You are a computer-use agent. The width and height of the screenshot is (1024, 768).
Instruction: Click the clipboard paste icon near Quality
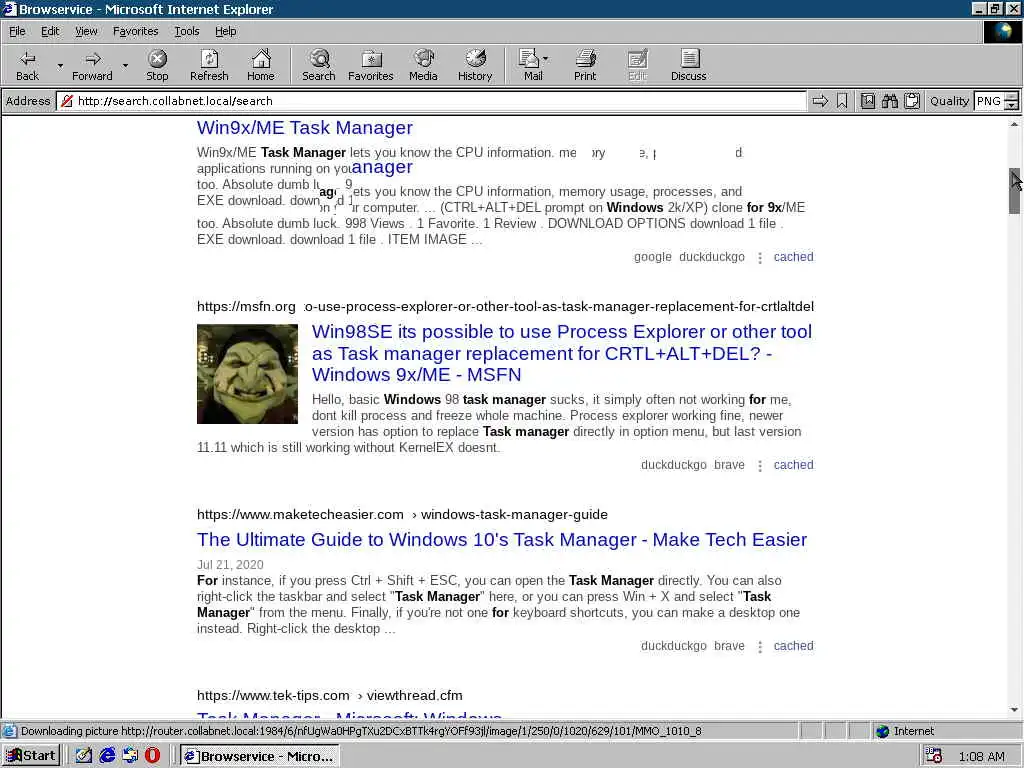912,101
